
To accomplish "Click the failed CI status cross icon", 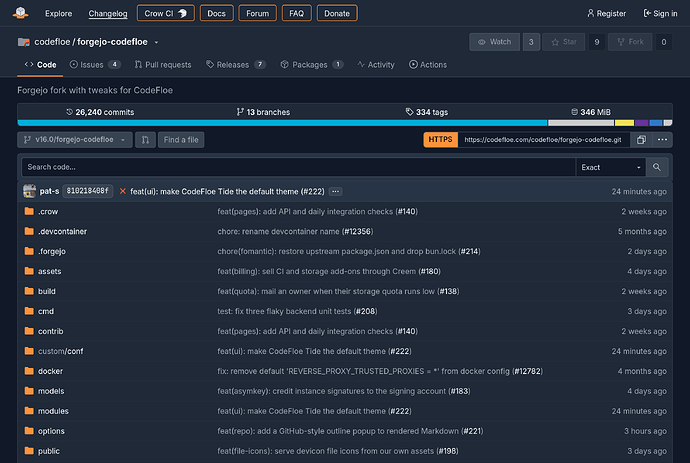I will coord(123,191).
